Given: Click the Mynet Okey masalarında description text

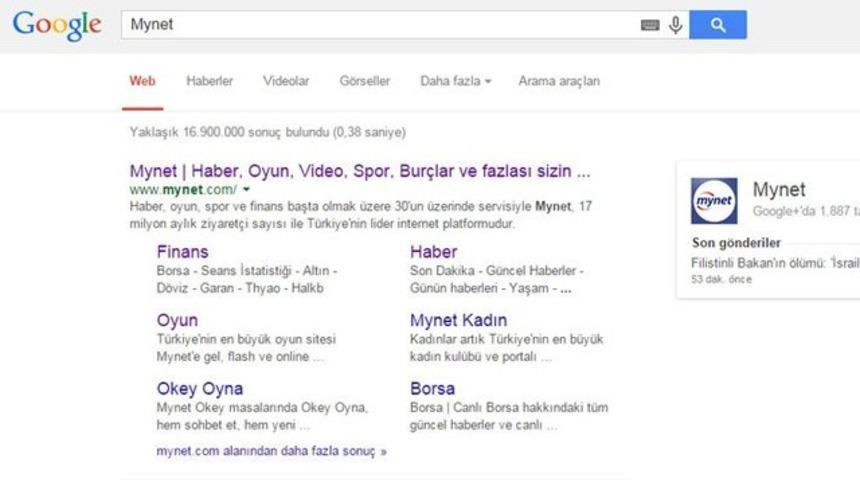Looking at the screenshot, I should pos(262,416).
